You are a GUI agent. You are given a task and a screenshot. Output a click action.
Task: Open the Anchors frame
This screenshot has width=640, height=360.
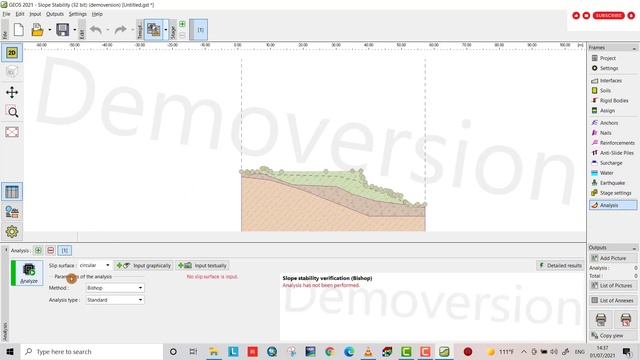613,123
